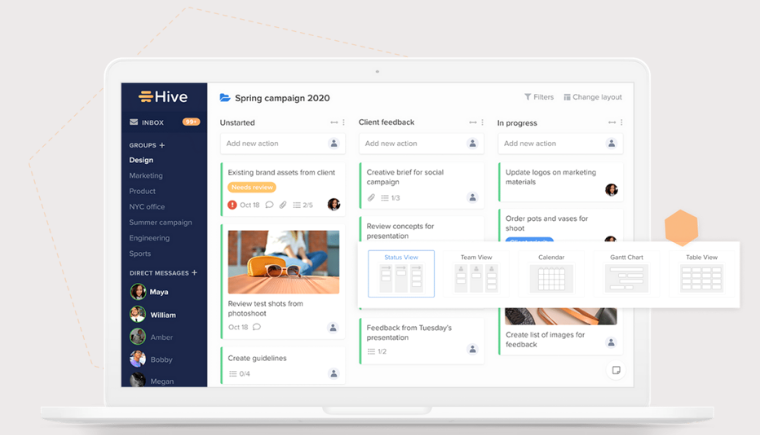Screen dimensions: 760x435
Task: Open direct message with William
Action: (x=153, y=314)
